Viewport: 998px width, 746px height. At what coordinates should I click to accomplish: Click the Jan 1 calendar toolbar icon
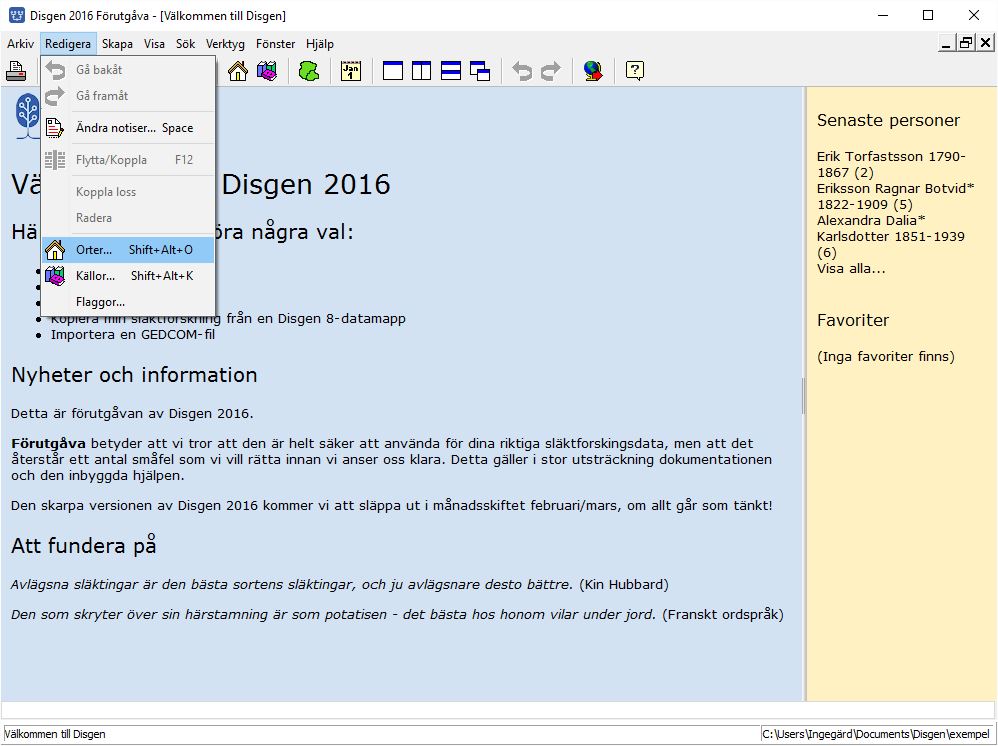click(x=351, y=71)
